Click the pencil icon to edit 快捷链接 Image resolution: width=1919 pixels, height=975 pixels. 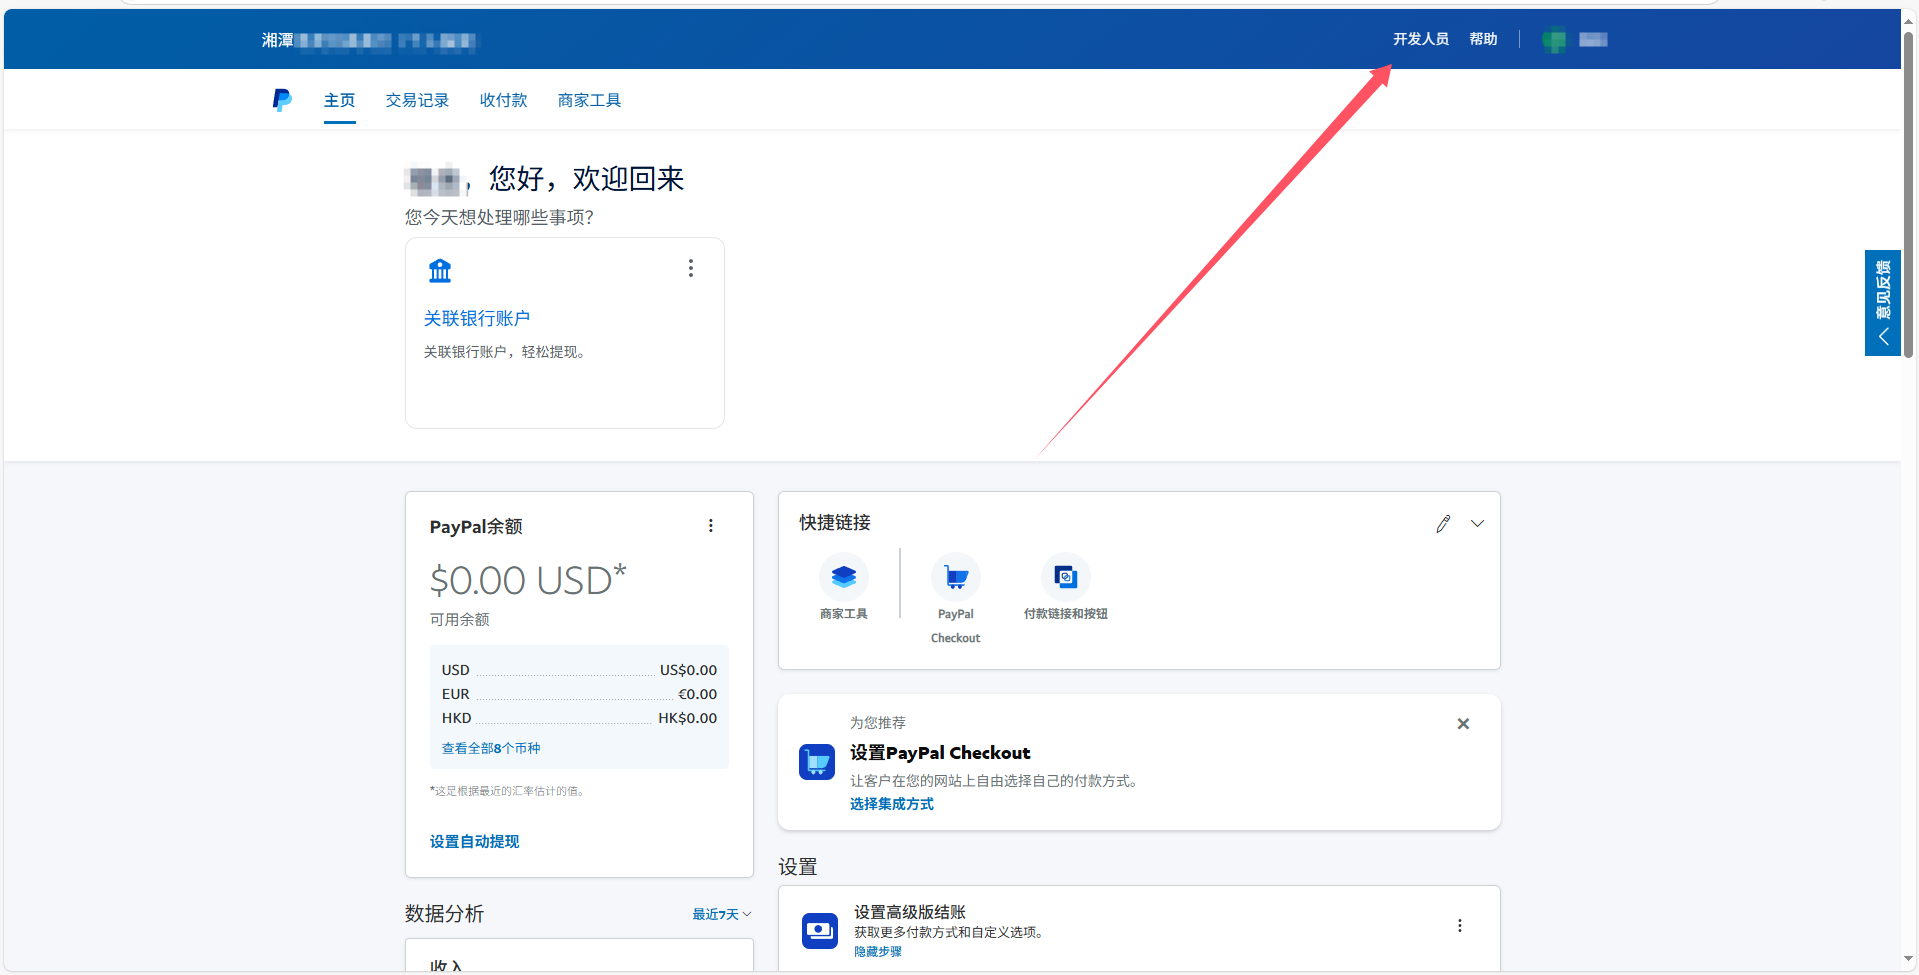tap(1443, 523)
